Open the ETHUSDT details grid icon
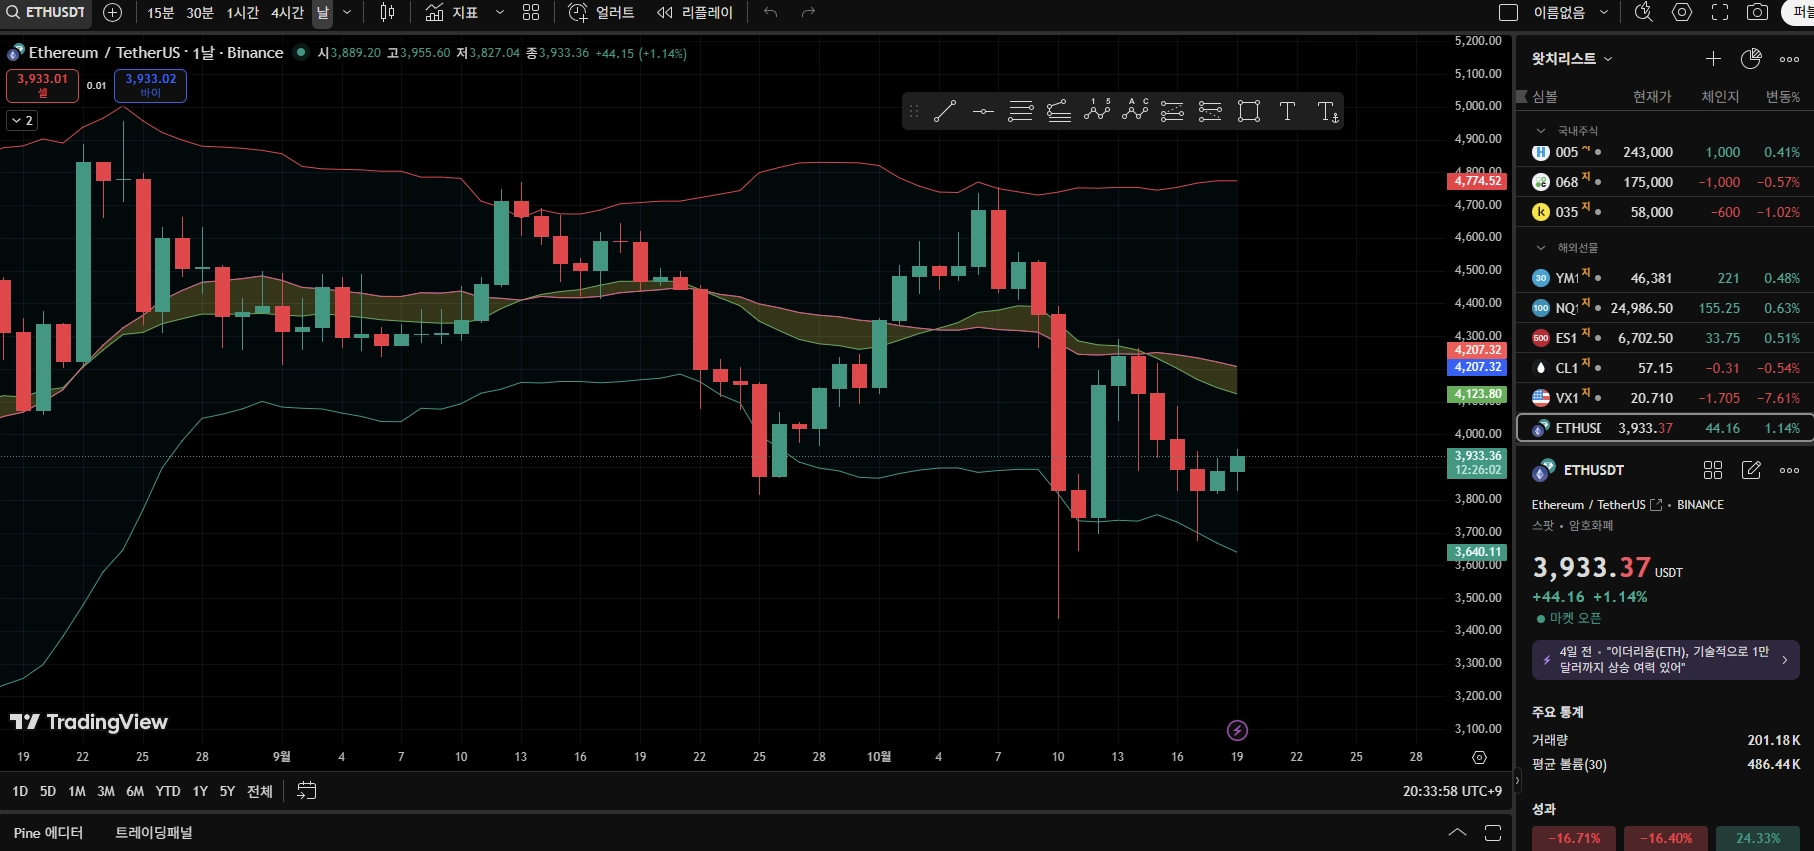 [1713, 470]
